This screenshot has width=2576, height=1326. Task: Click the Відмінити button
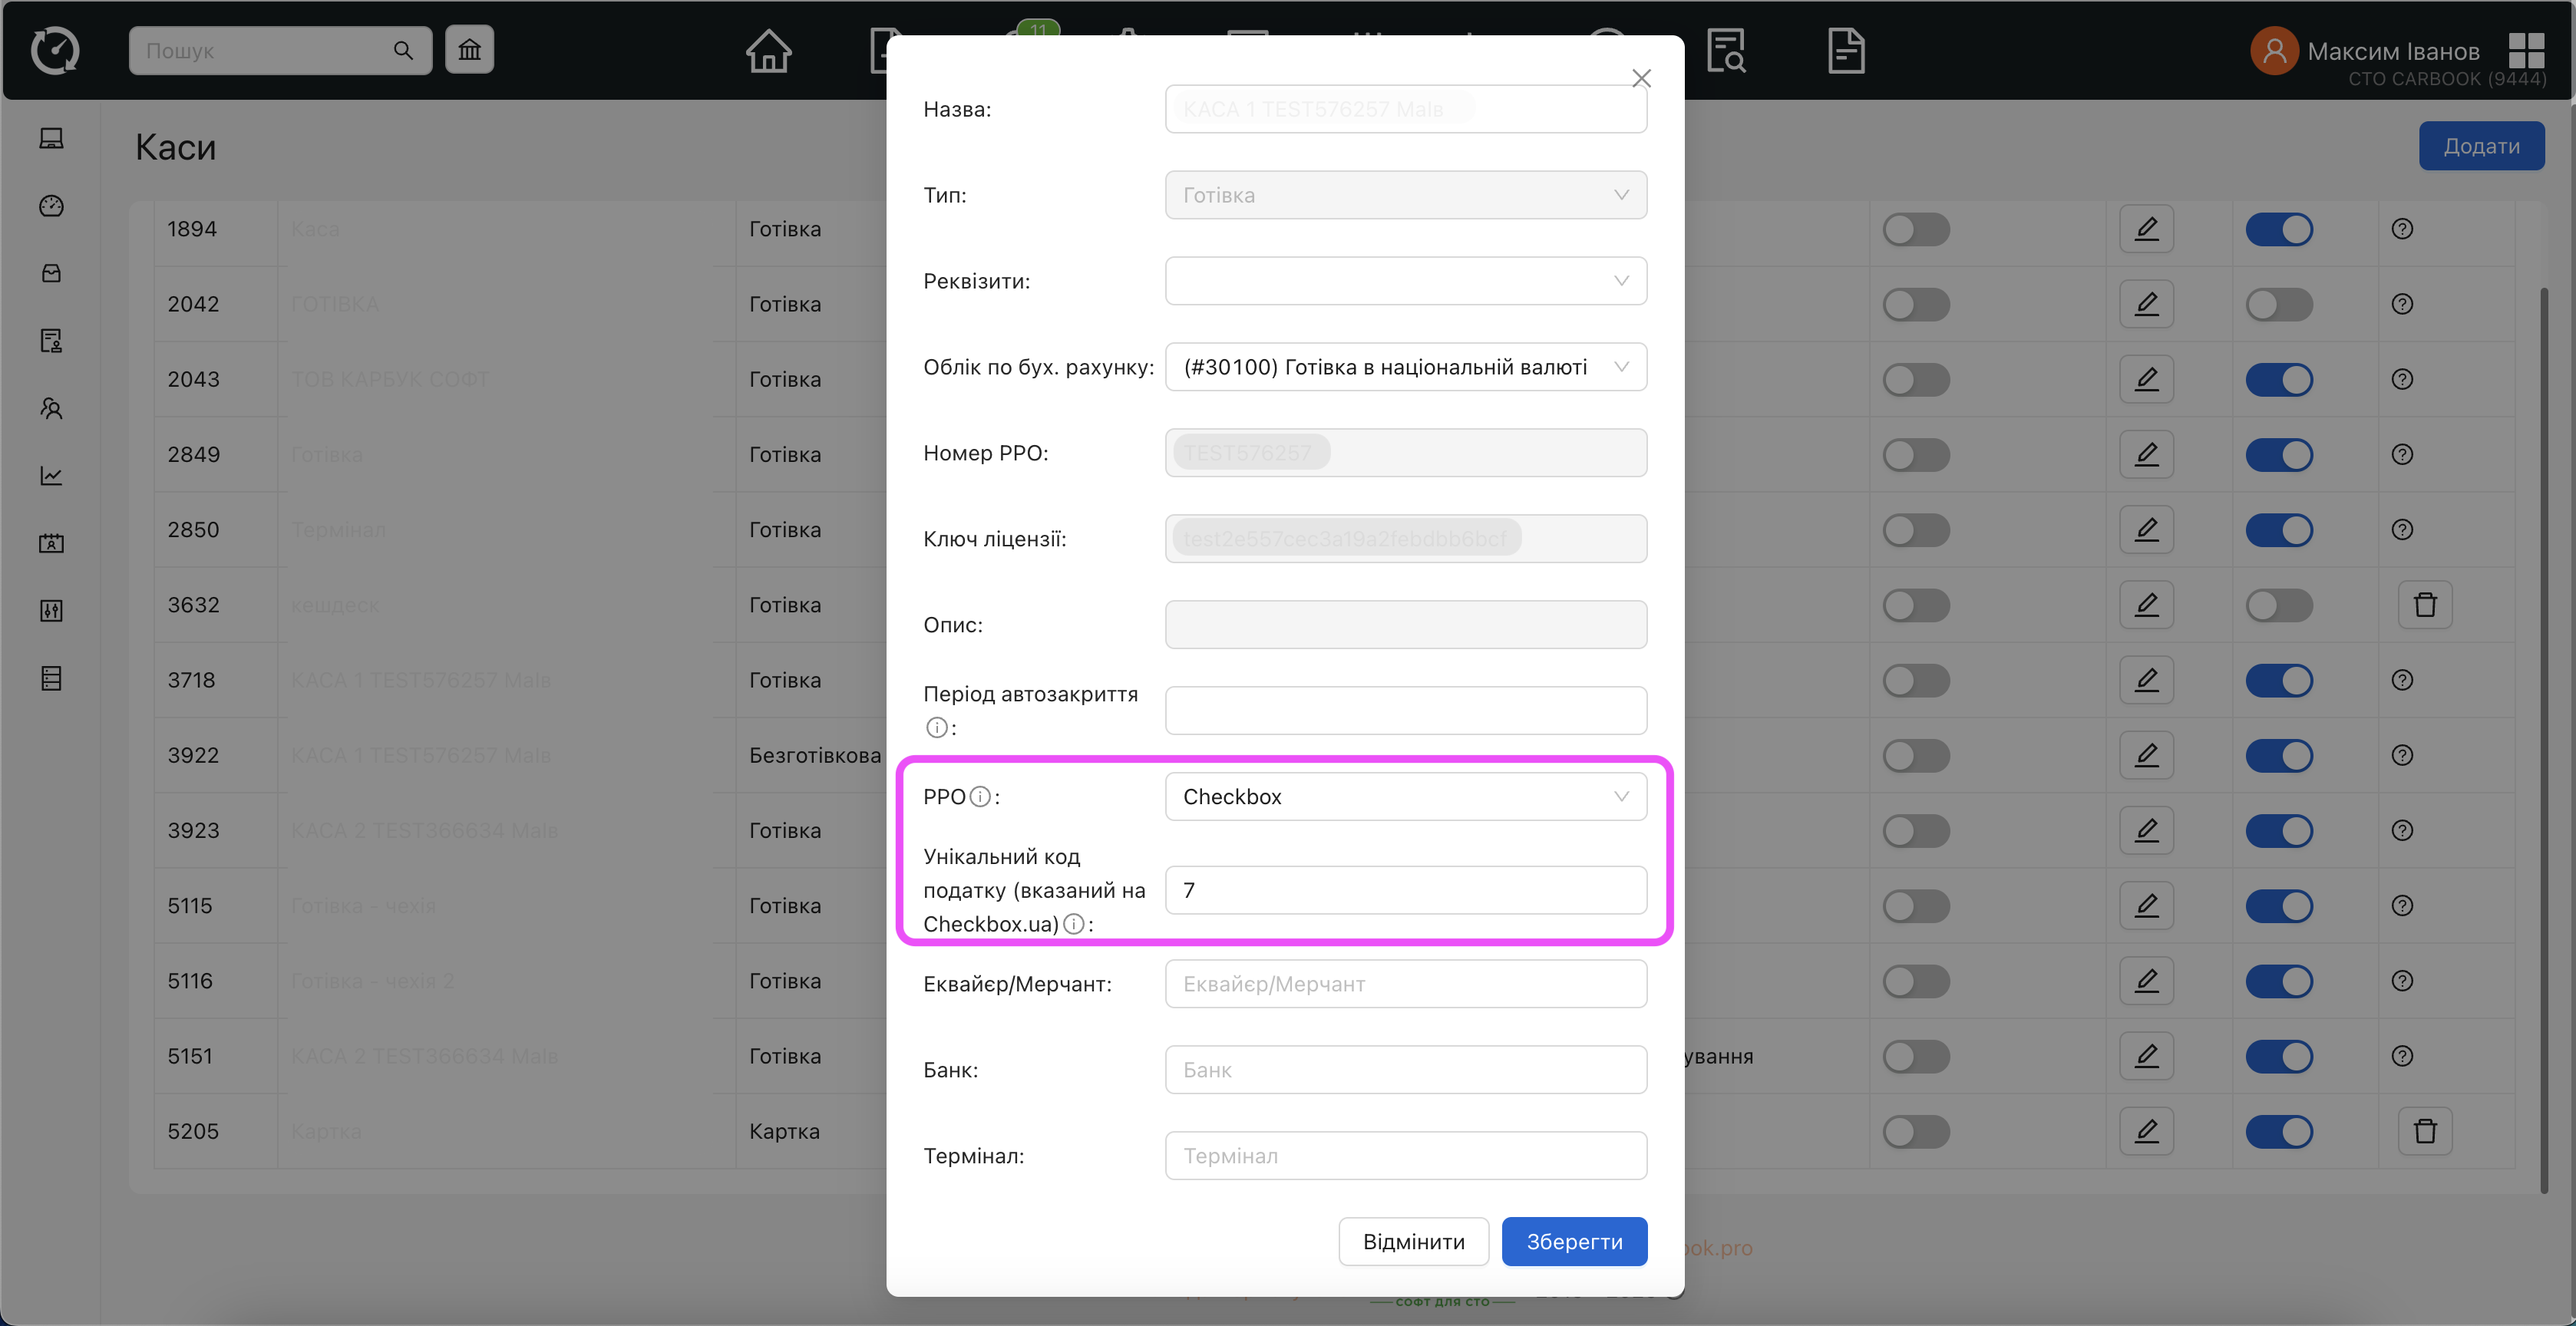pos(1413,1241)
